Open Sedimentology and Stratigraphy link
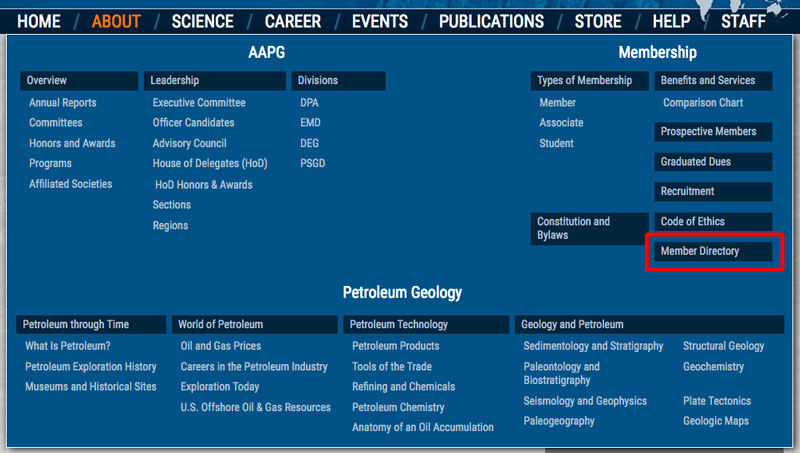This screenshot has height=453, width=800. [x=593, y=346]
